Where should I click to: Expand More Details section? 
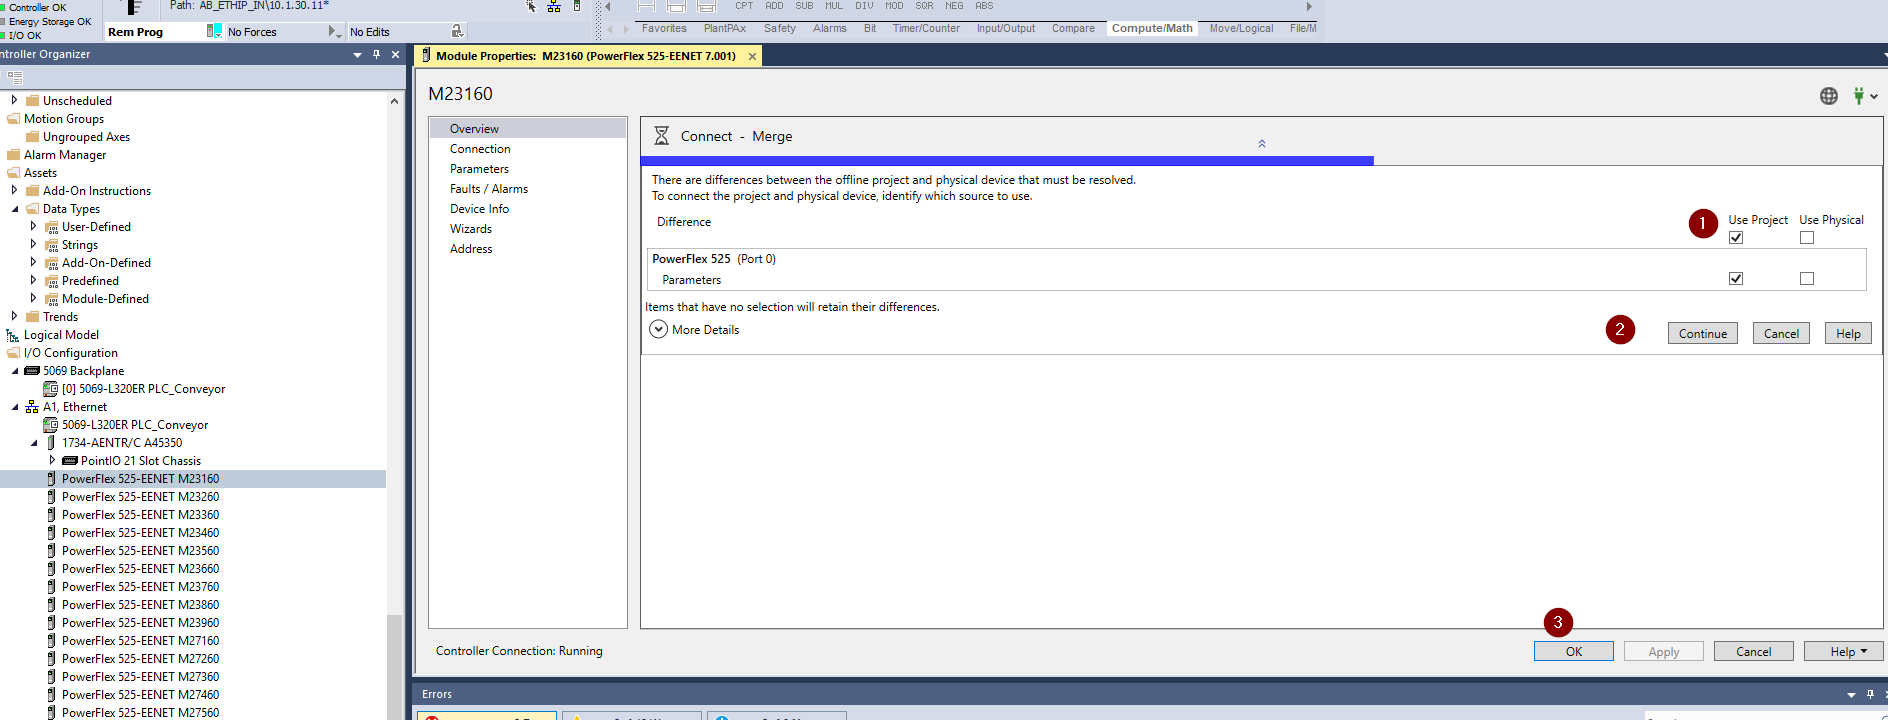[x=658, y=329]
